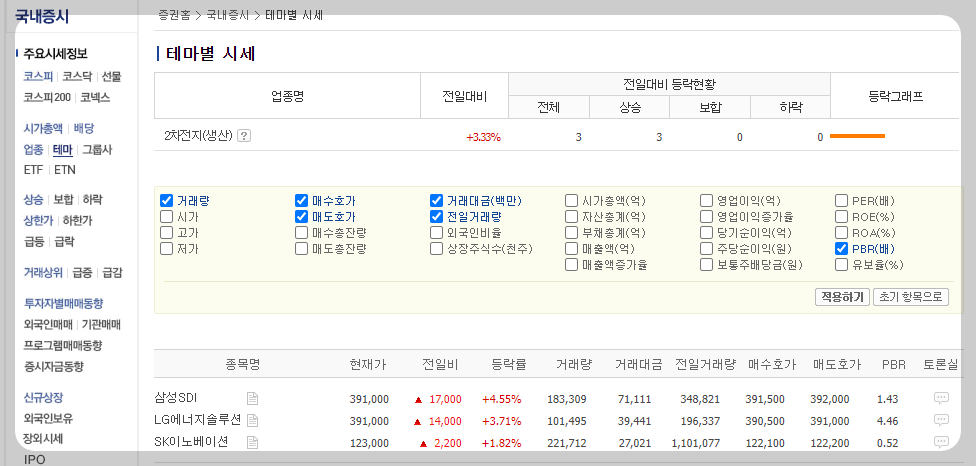Image resolution: width=976 pixels, height=466 pixels.
Task: Open 상한가 in the sidebar
Action: 38,220
